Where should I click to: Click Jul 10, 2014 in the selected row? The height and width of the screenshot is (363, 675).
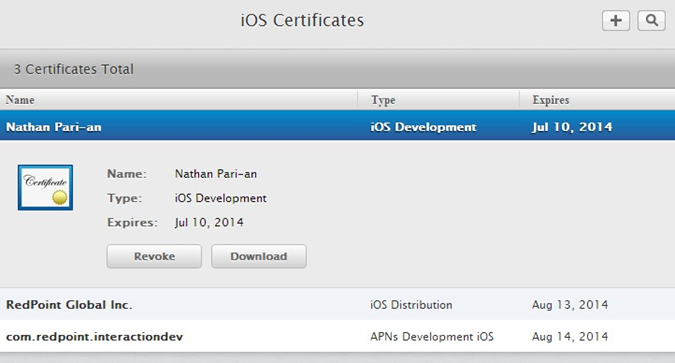[572, 127]
